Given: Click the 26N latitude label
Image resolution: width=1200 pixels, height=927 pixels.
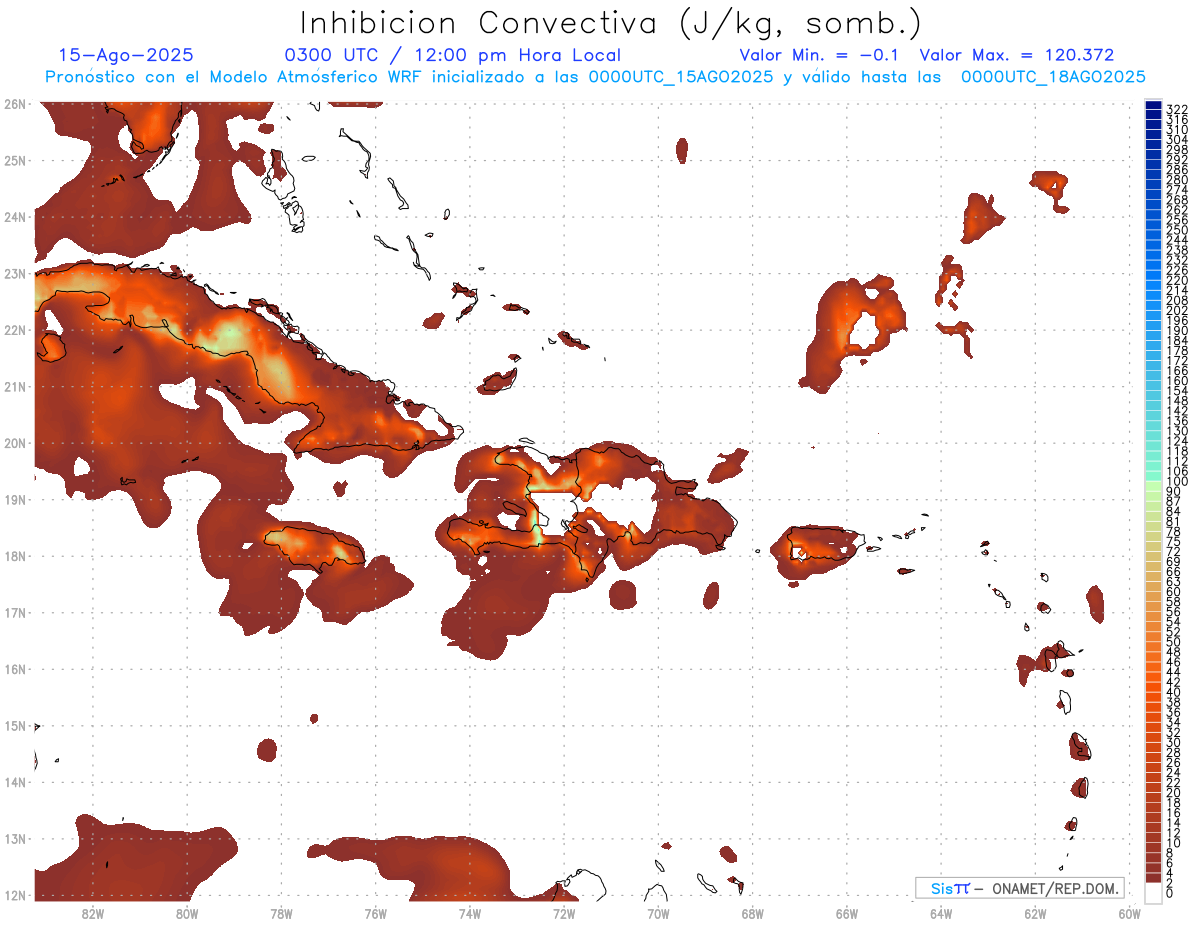Looking at the screenshot, I should pos(14,104).
